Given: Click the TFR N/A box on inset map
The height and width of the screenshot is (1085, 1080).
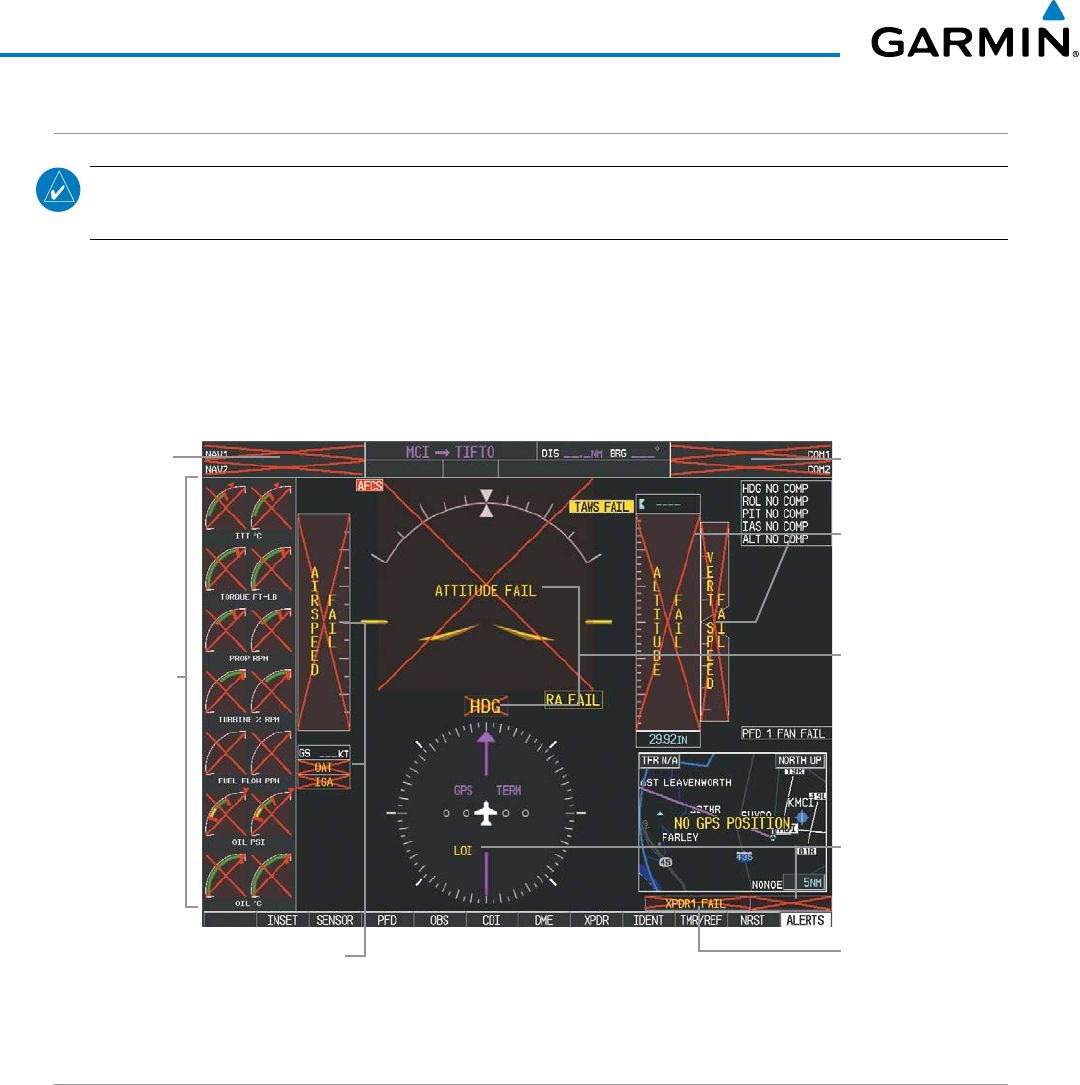Looking at the screenshot, I should [x=659, y=760].
